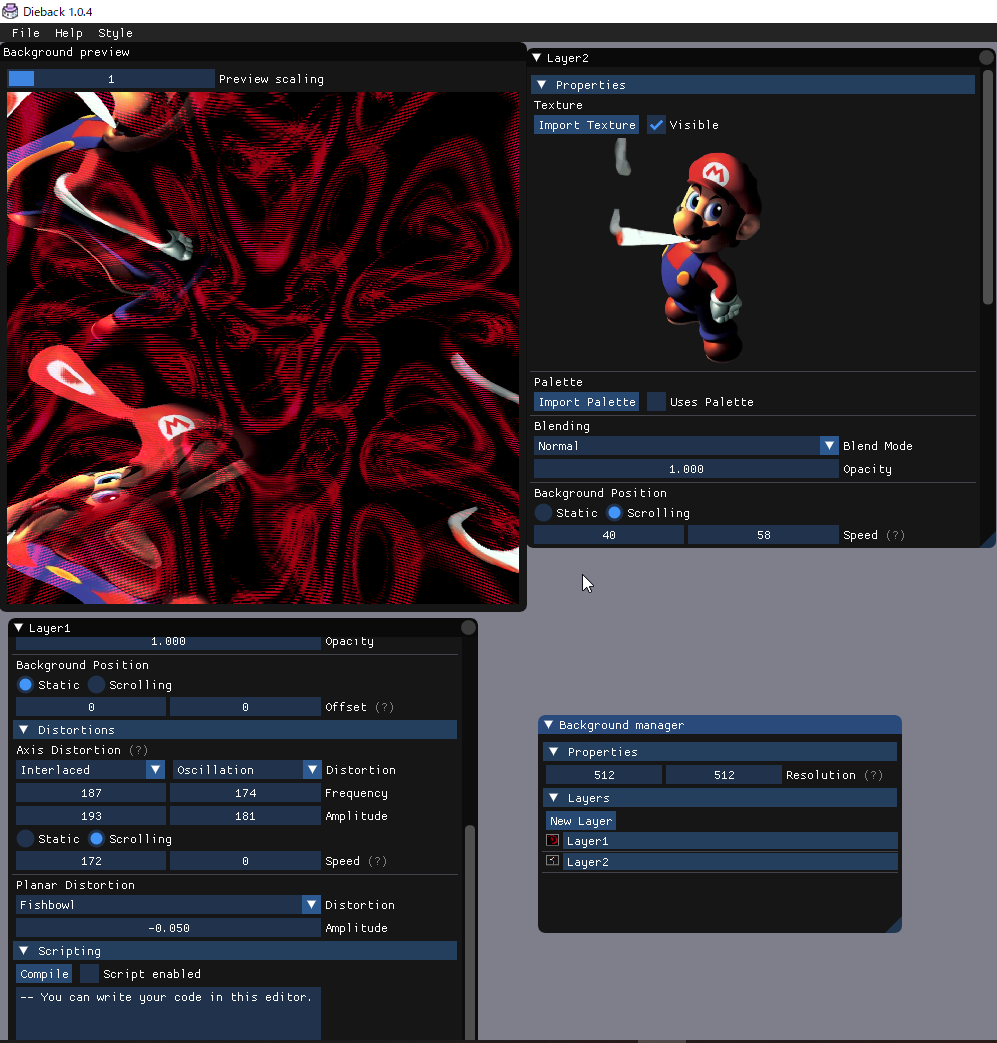Open the Fishbowl planar distortion dropdown
Image resolution: width=997 pixels, height=1043 pixels.
pyautogui.click(x=168, y=905)
